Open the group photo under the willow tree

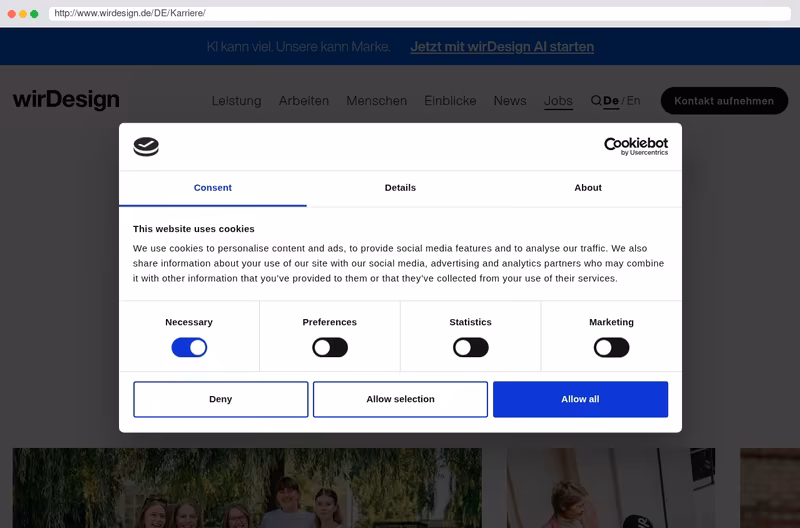point(247,488)
